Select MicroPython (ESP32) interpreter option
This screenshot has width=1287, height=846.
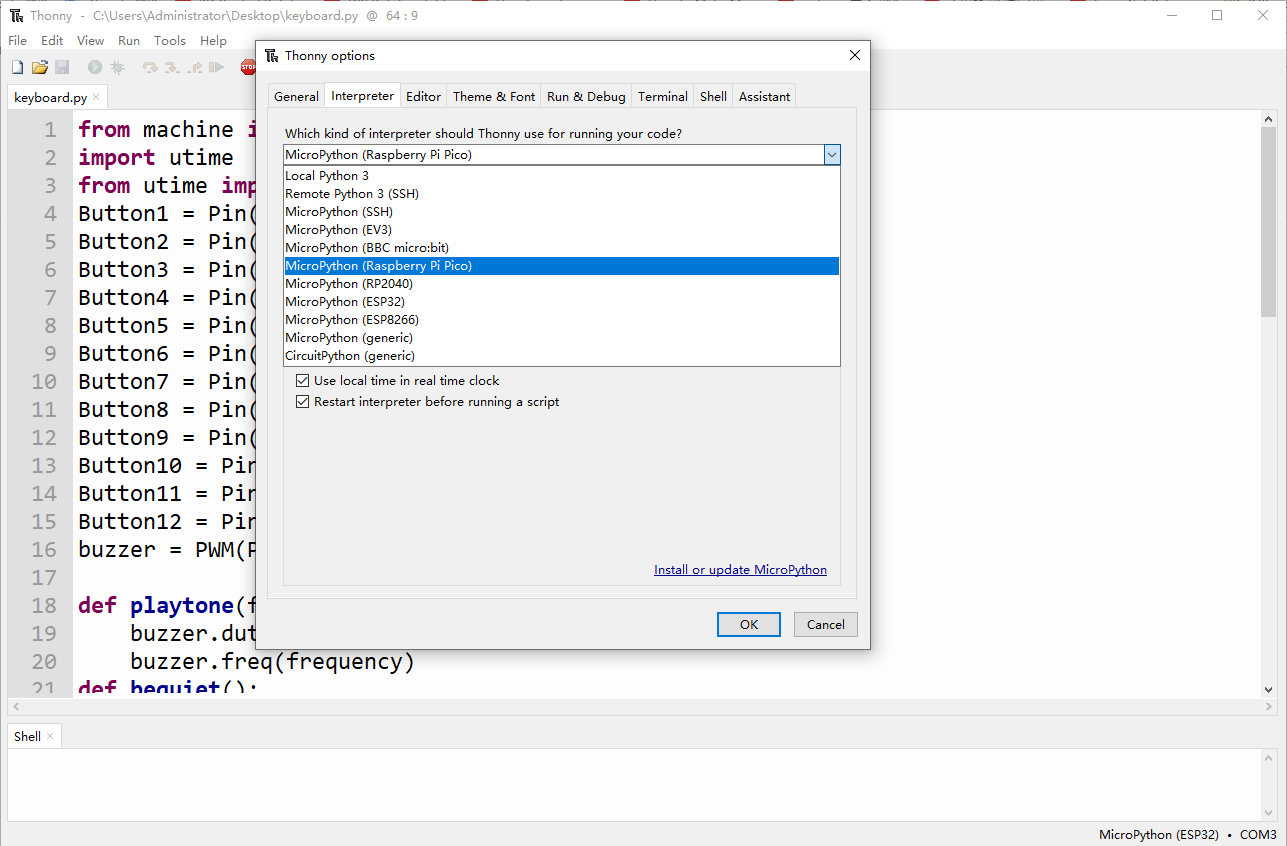point(562,302)
